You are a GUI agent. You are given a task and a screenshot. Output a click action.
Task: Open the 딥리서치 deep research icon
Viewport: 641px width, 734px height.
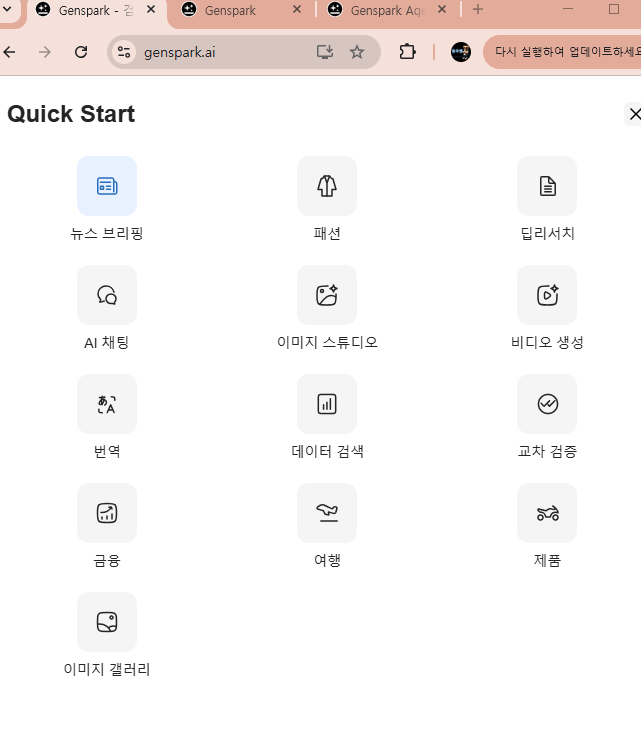click(547, 186)
